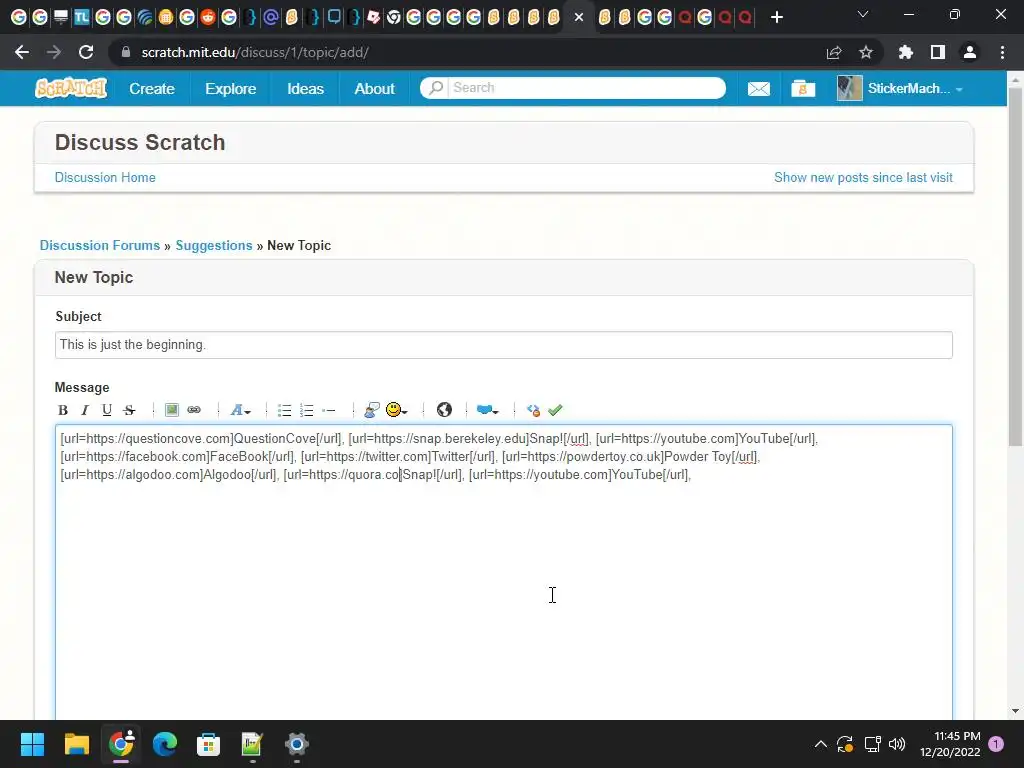Click into the Subject input field

coord(504,345)
